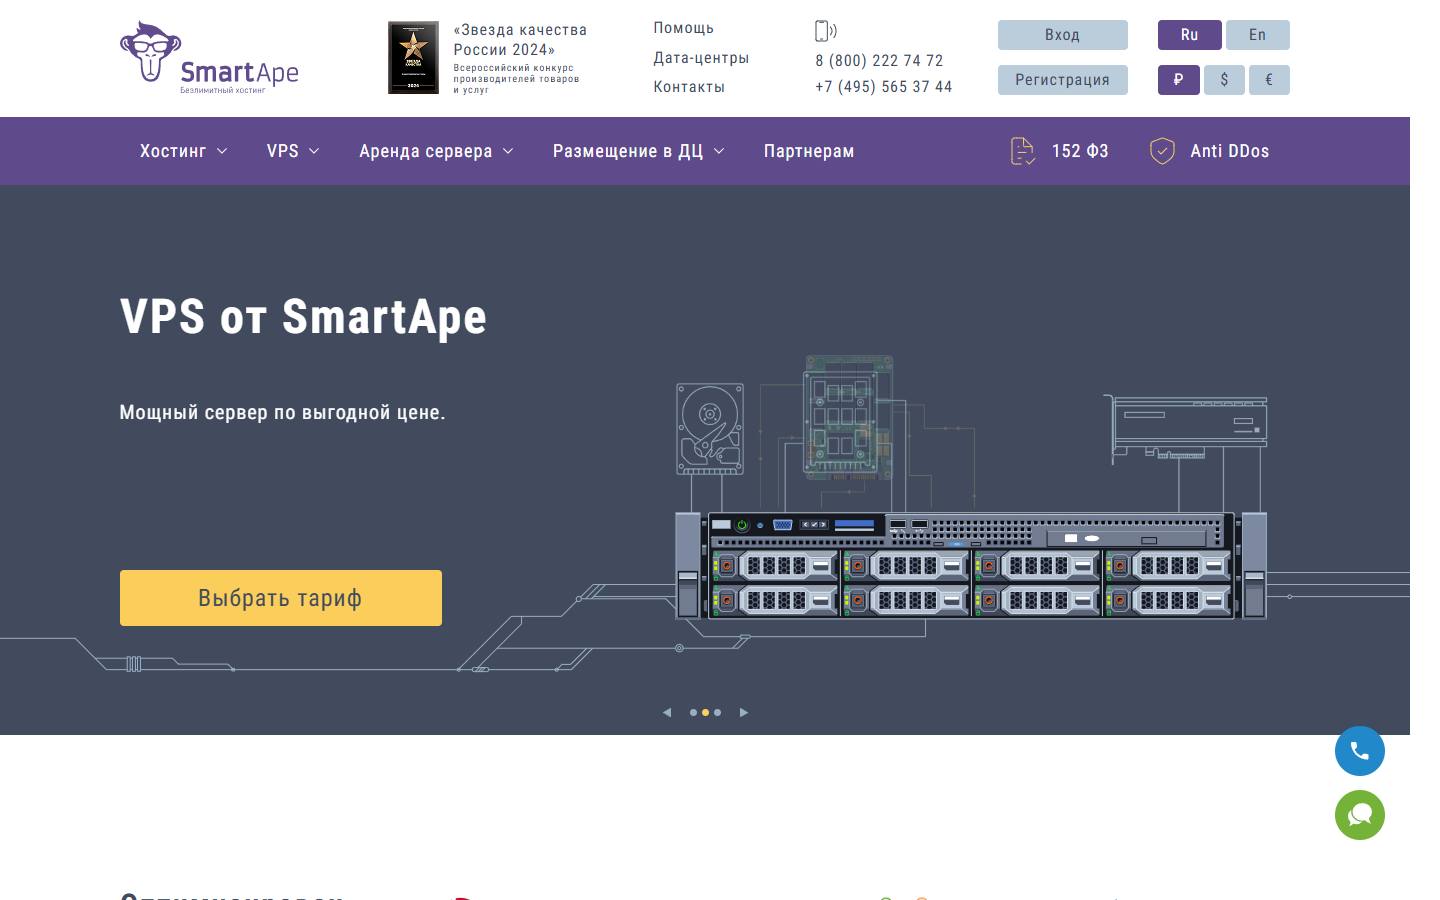
Task: Expand the VPS dropdown menu
Action: pyautogui.click(x=293, y=151)
